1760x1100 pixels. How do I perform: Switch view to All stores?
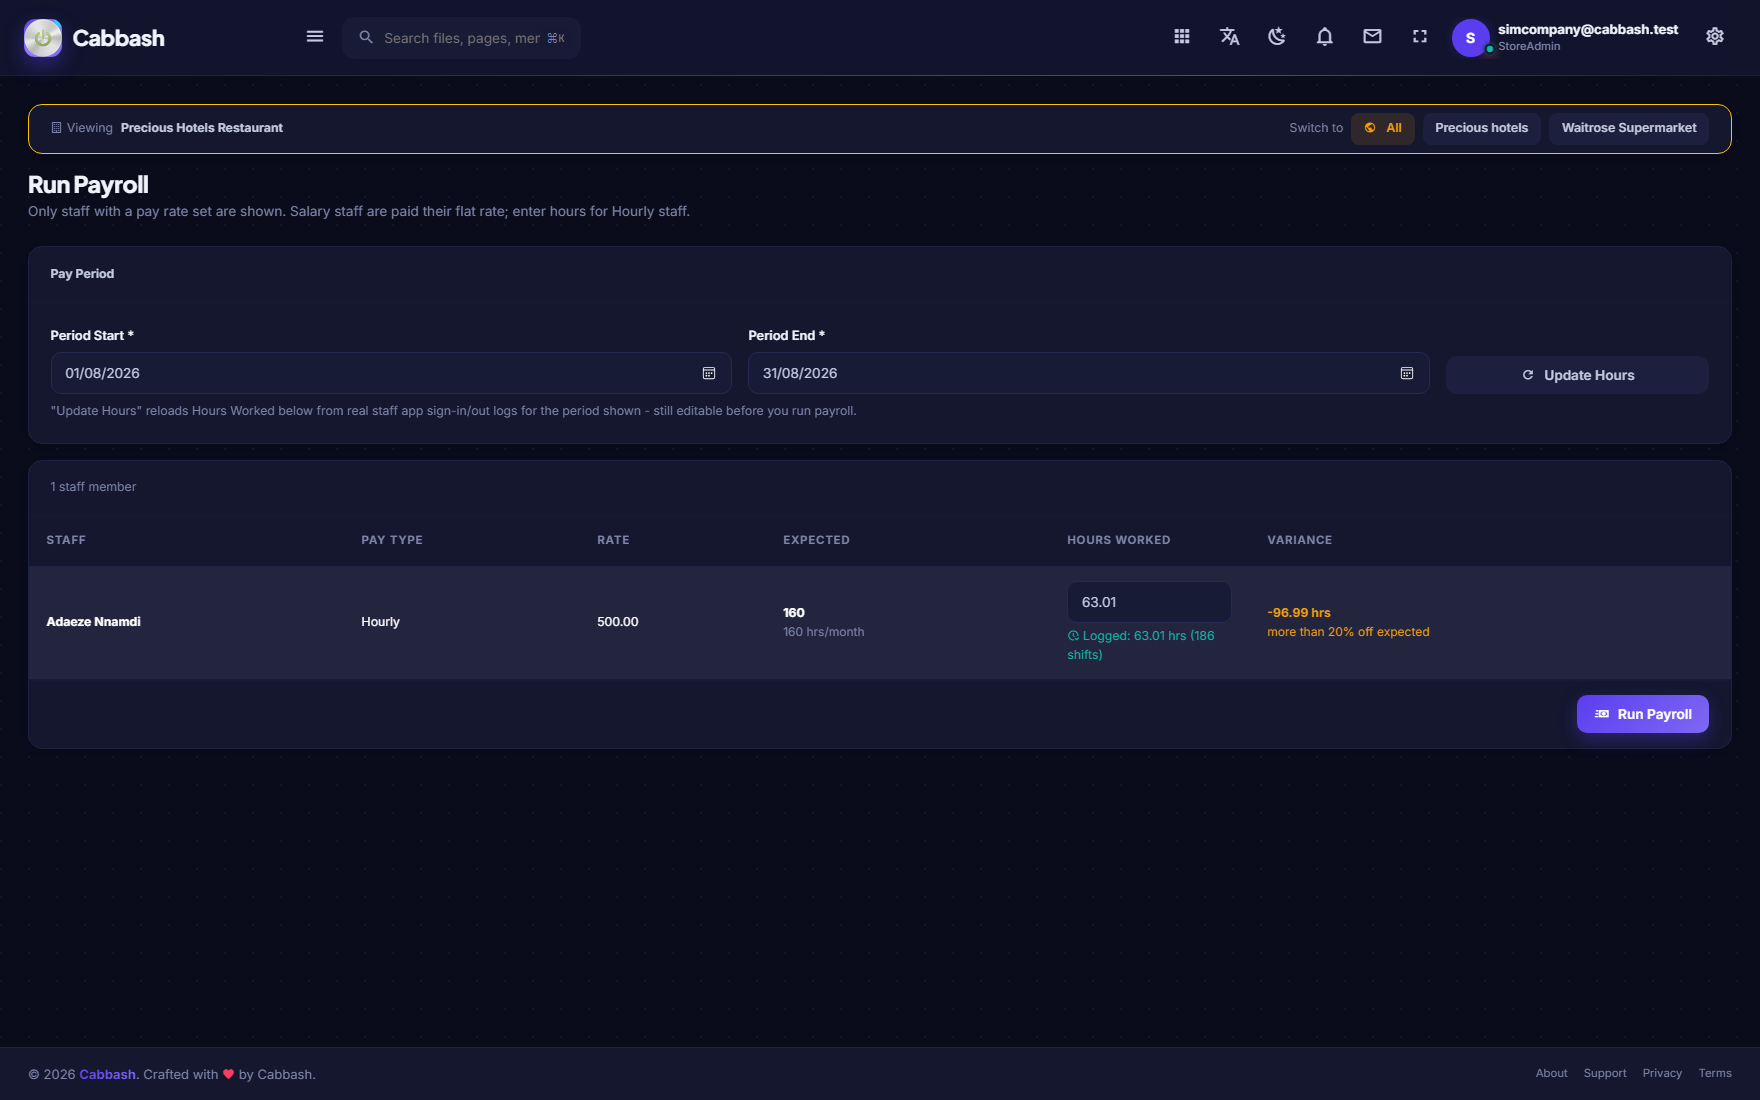point(1383,128)
